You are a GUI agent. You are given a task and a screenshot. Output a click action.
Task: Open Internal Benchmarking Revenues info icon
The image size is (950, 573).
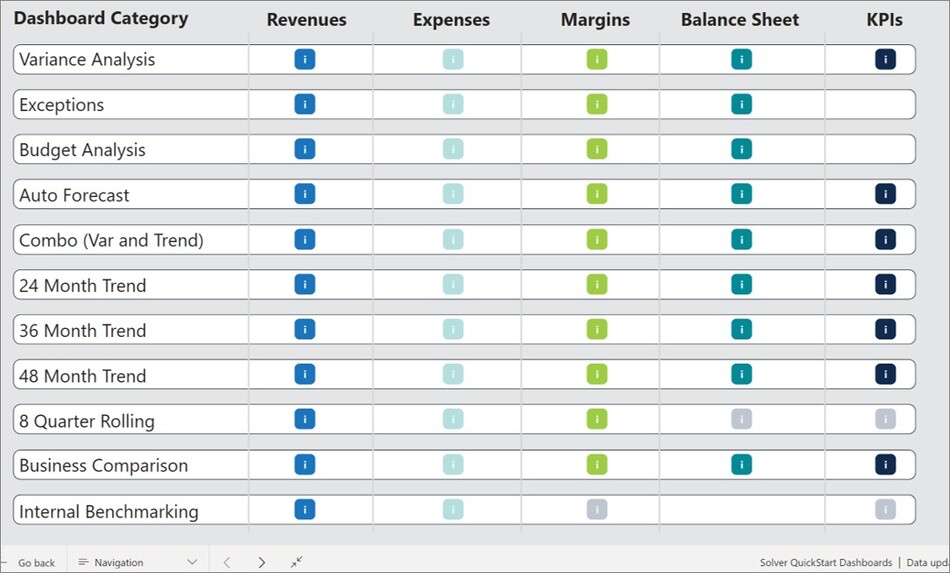(x=305, y=509)
